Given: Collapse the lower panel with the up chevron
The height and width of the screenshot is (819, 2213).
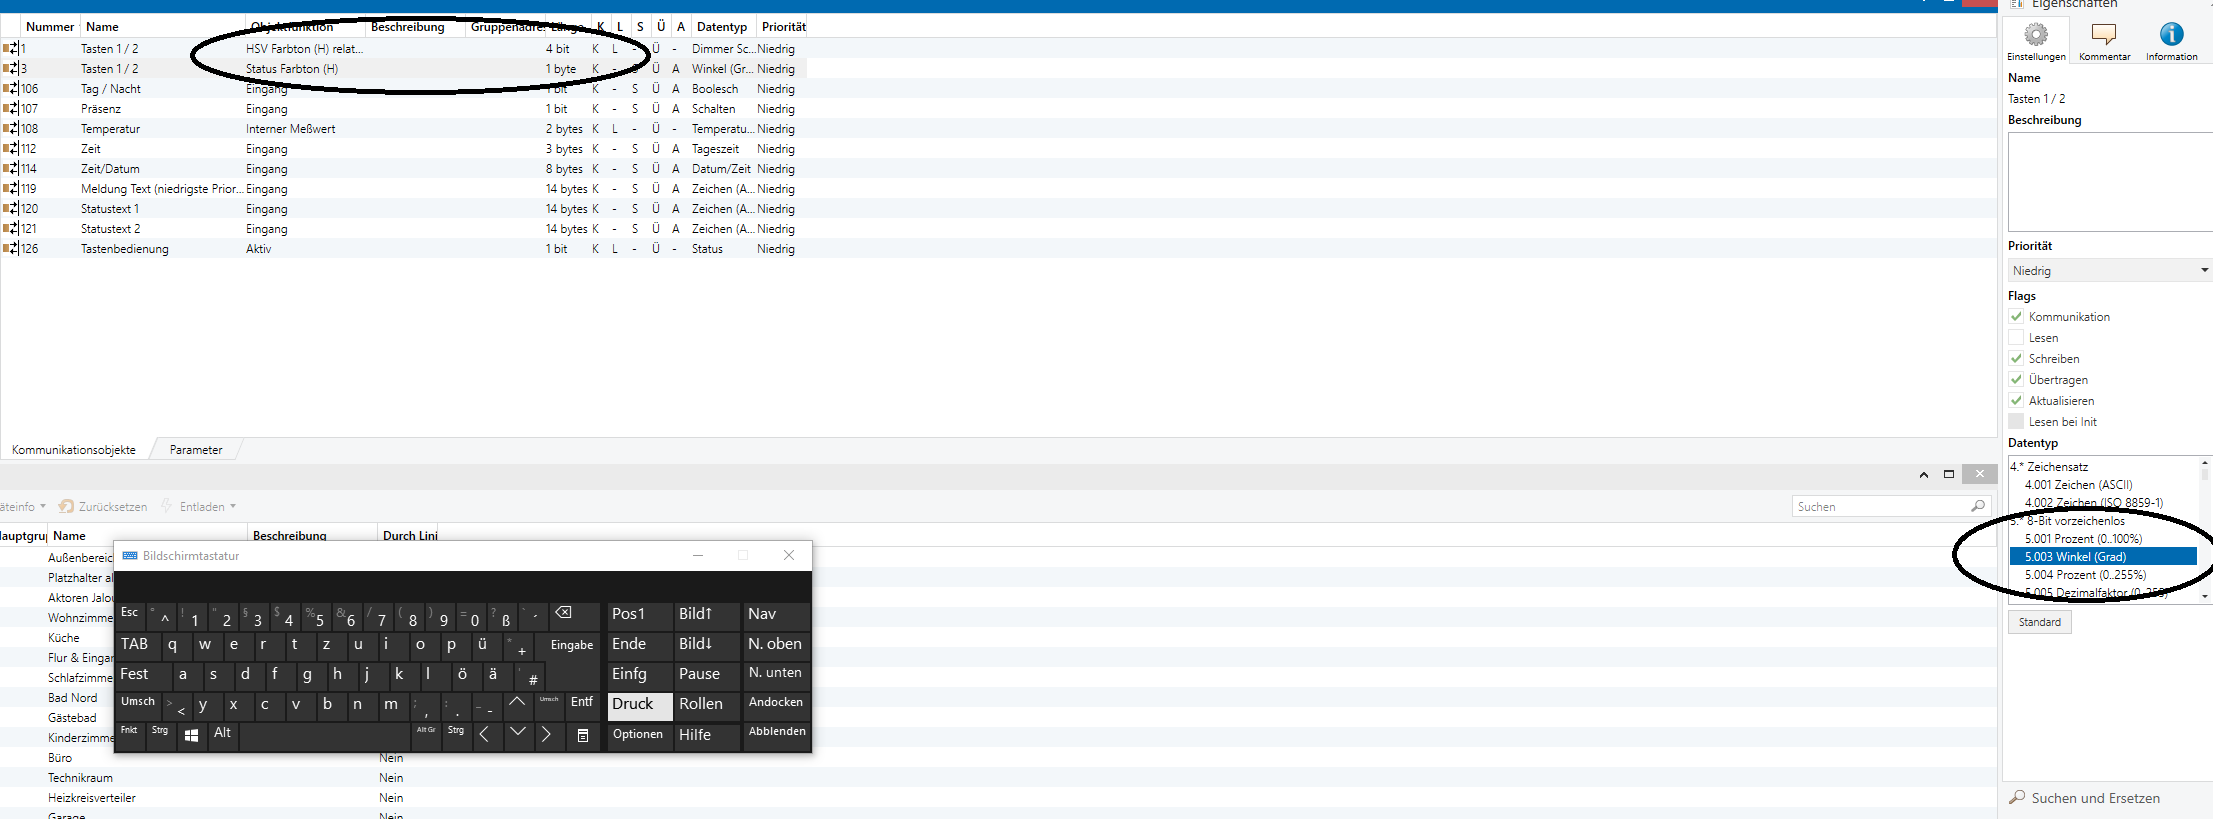Looking at the screenshot, I should click(x=1924, y=474).
